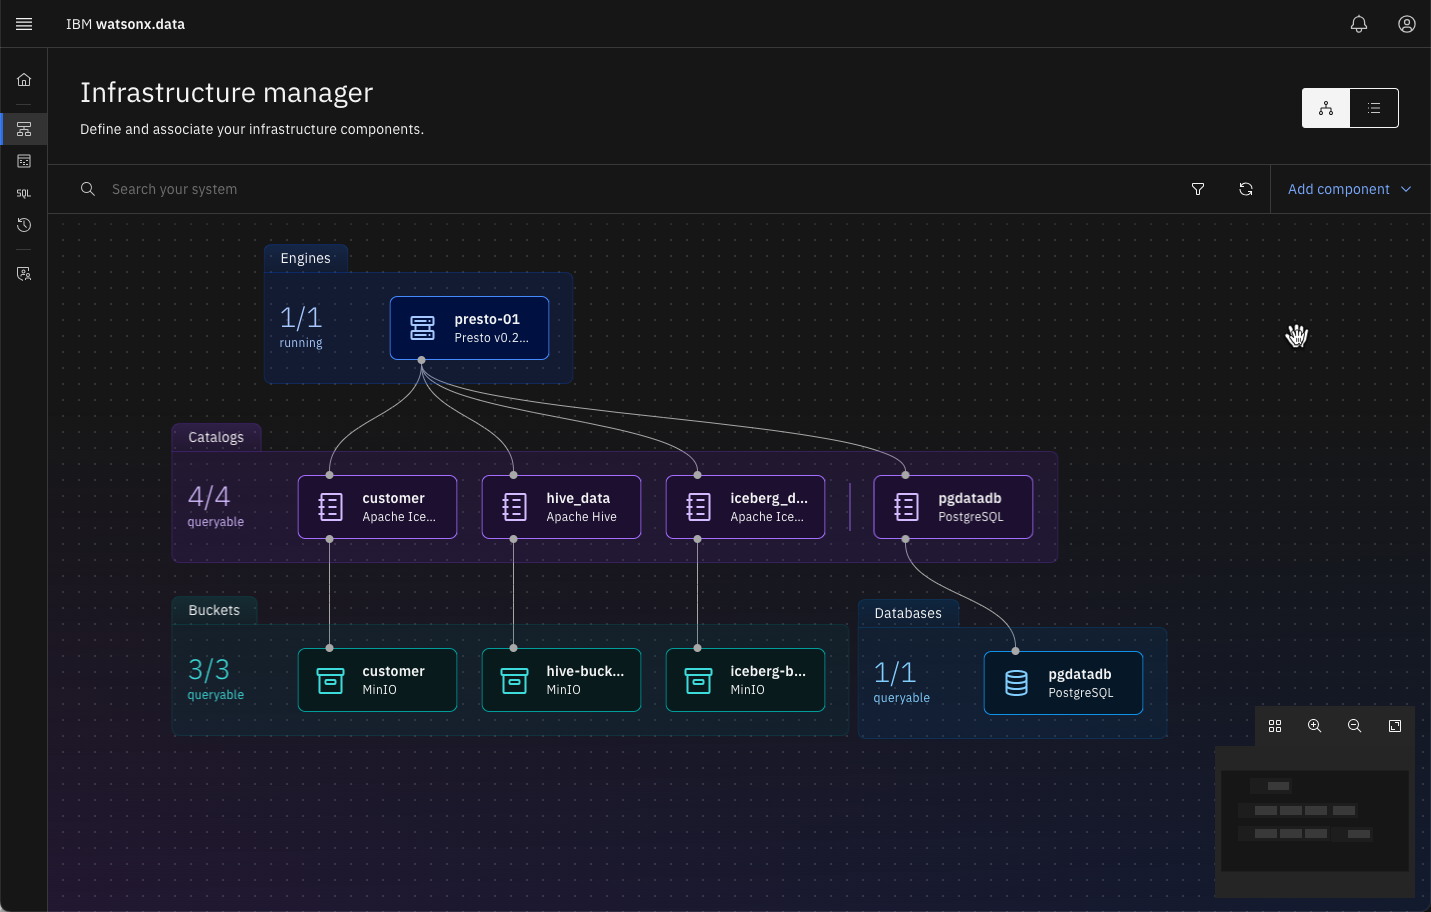Open Data manager sidebar icon
1431x912 pixels.
pos(24,161)
